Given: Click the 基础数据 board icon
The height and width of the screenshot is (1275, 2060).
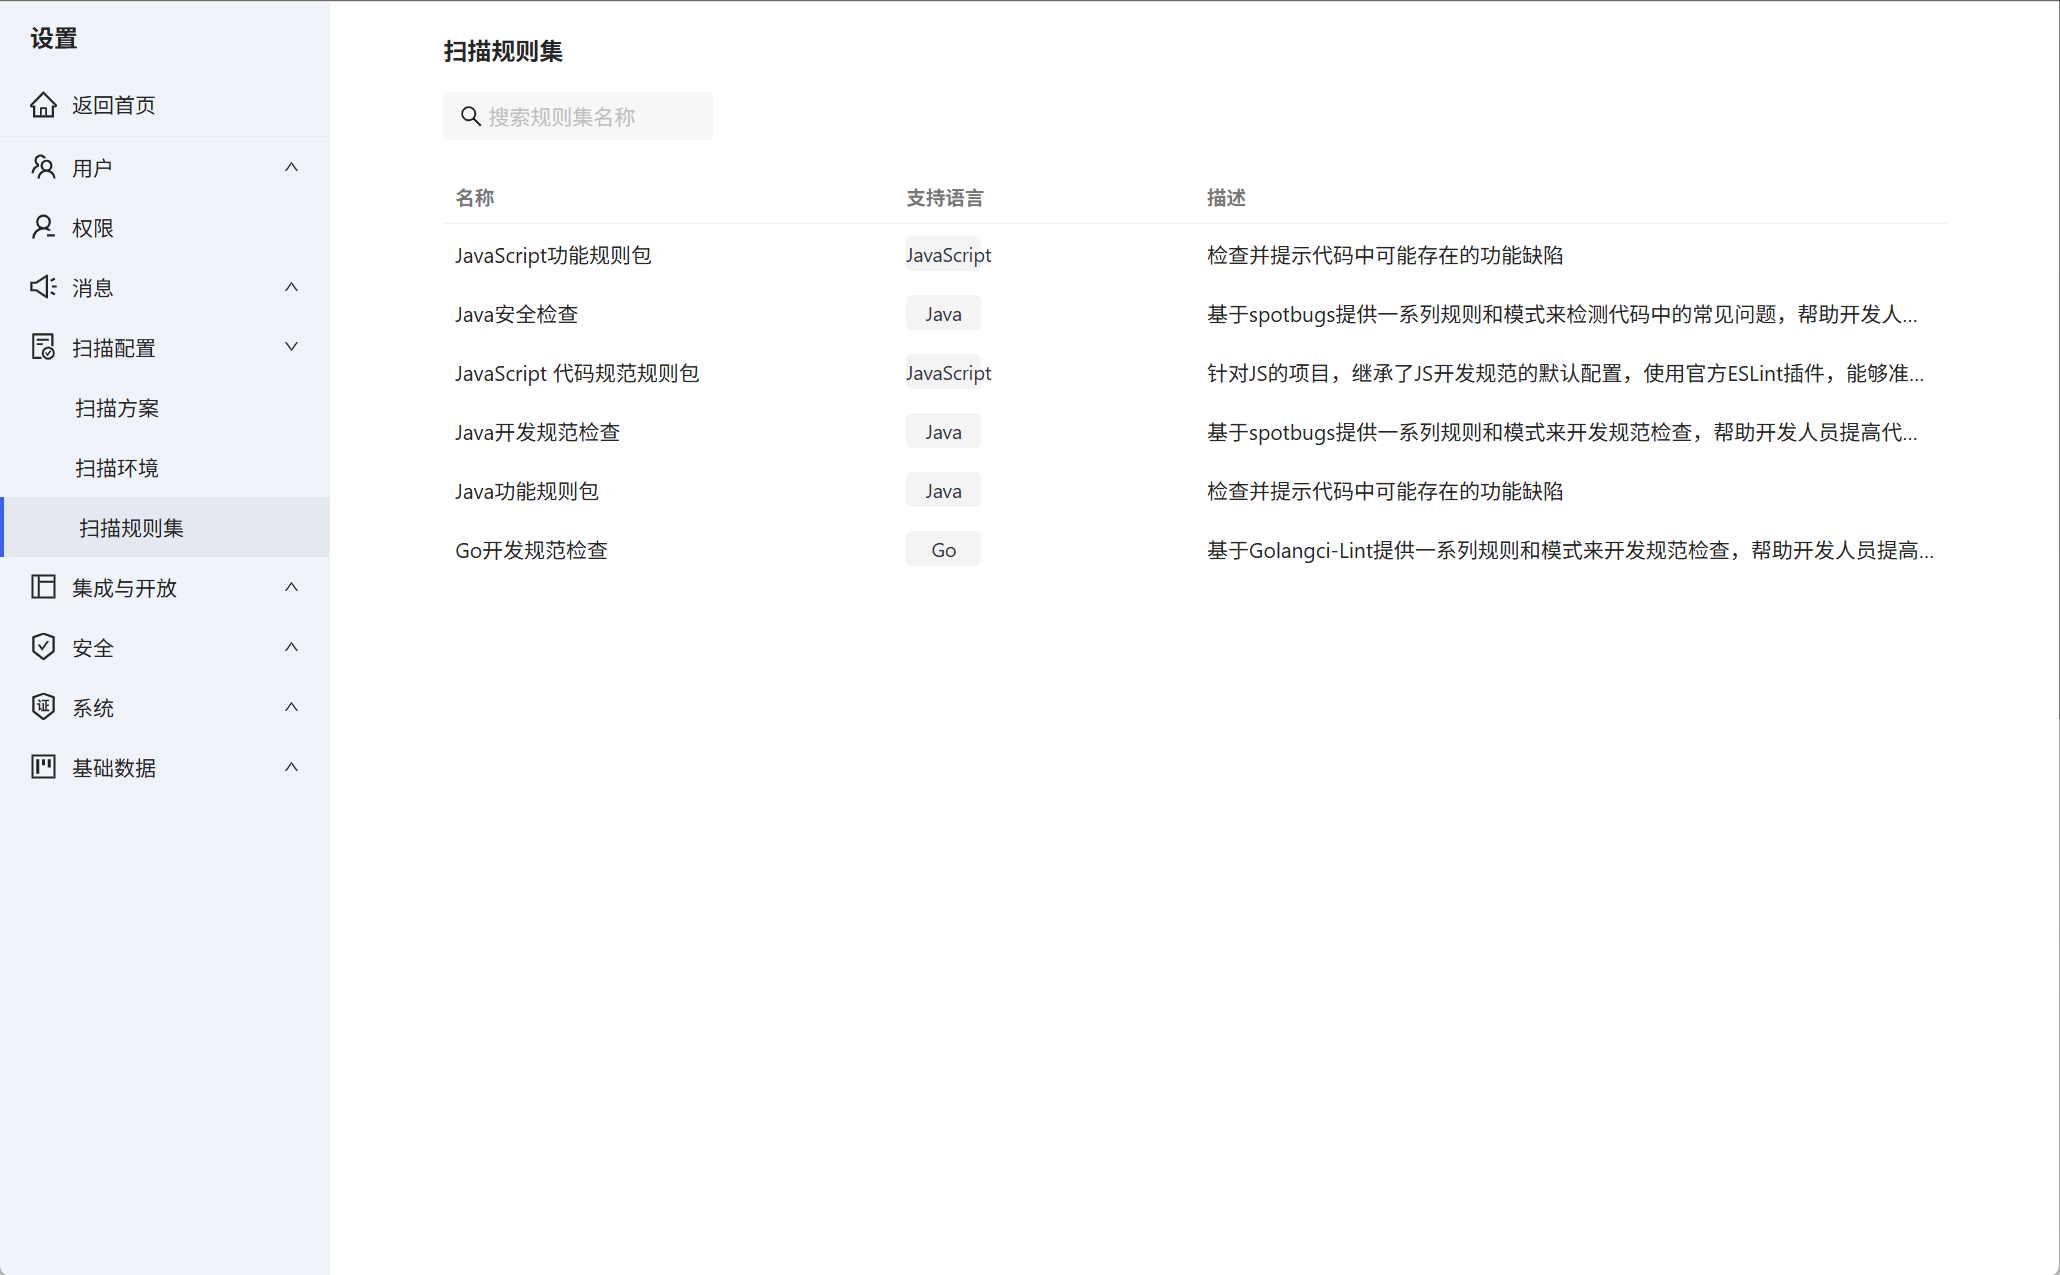Looking at the screenshot, I should (x=43, y=767).
